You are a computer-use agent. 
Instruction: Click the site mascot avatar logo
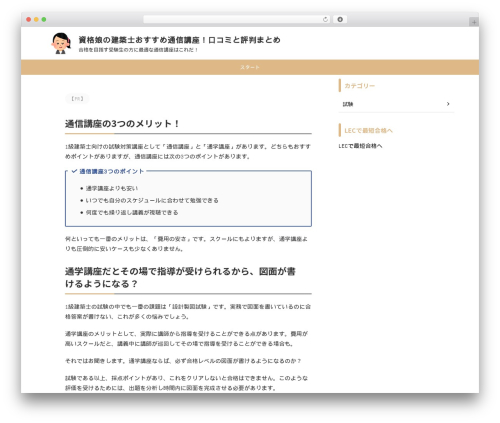61,43
